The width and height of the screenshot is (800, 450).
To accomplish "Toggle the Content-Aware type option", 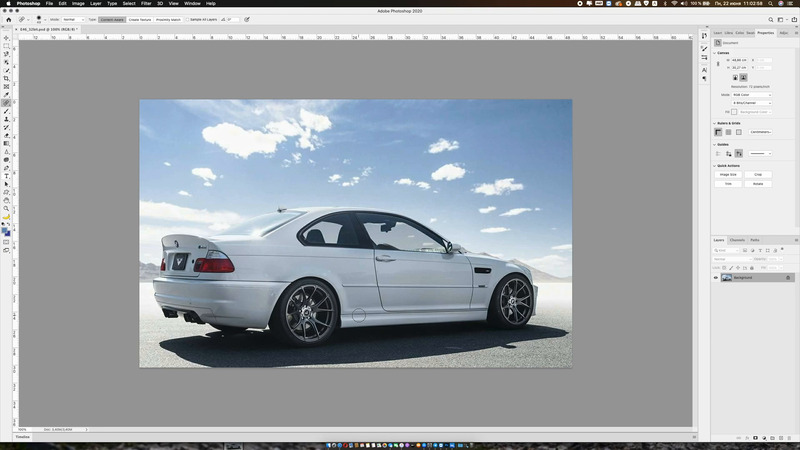I will point(110,19).
